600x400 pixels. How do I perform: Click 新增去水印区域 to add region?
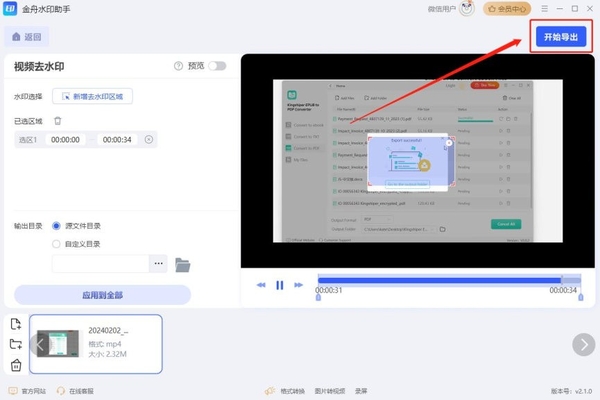(93, 96)
